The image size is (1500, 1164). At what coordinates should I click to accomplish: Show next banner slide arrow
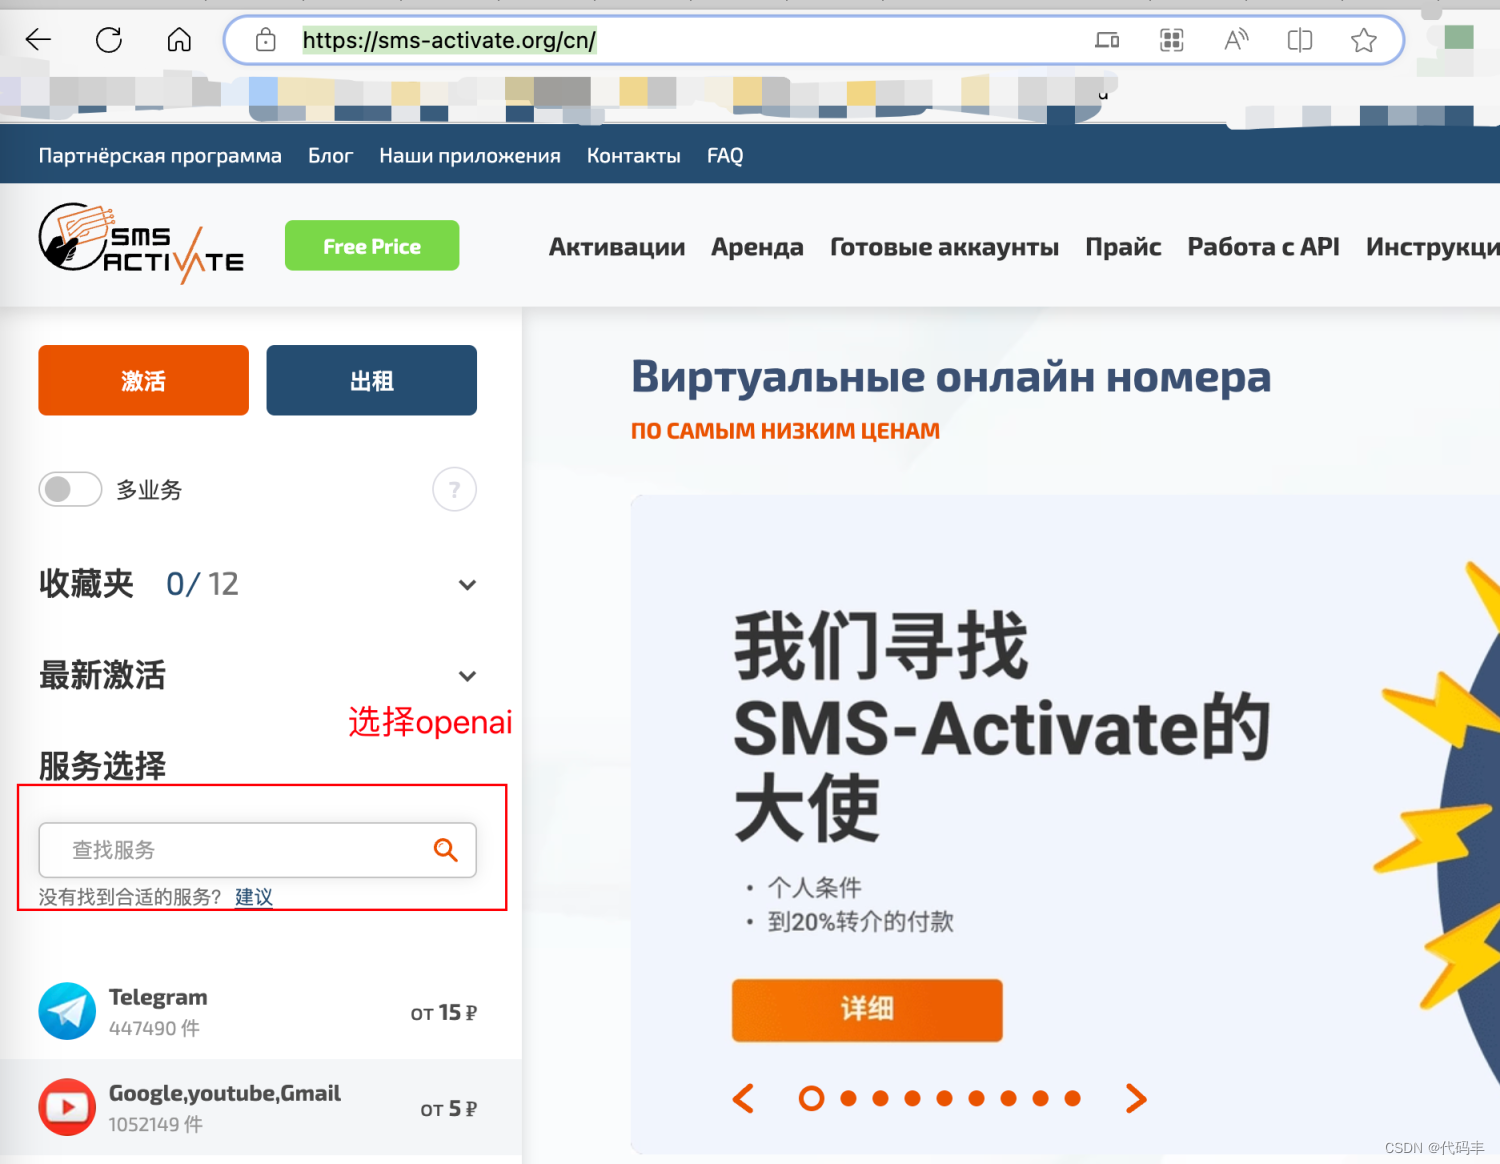pos(1136,1098)
